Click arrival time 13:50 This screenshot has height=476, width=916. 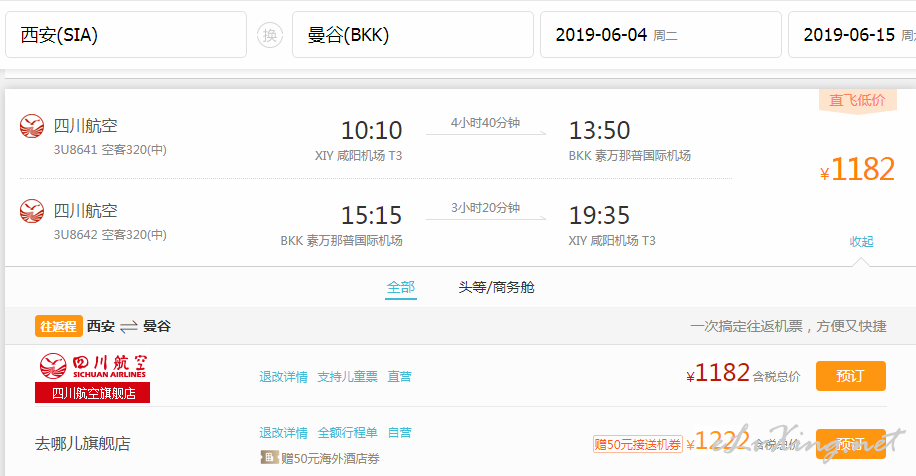(599, 130)
